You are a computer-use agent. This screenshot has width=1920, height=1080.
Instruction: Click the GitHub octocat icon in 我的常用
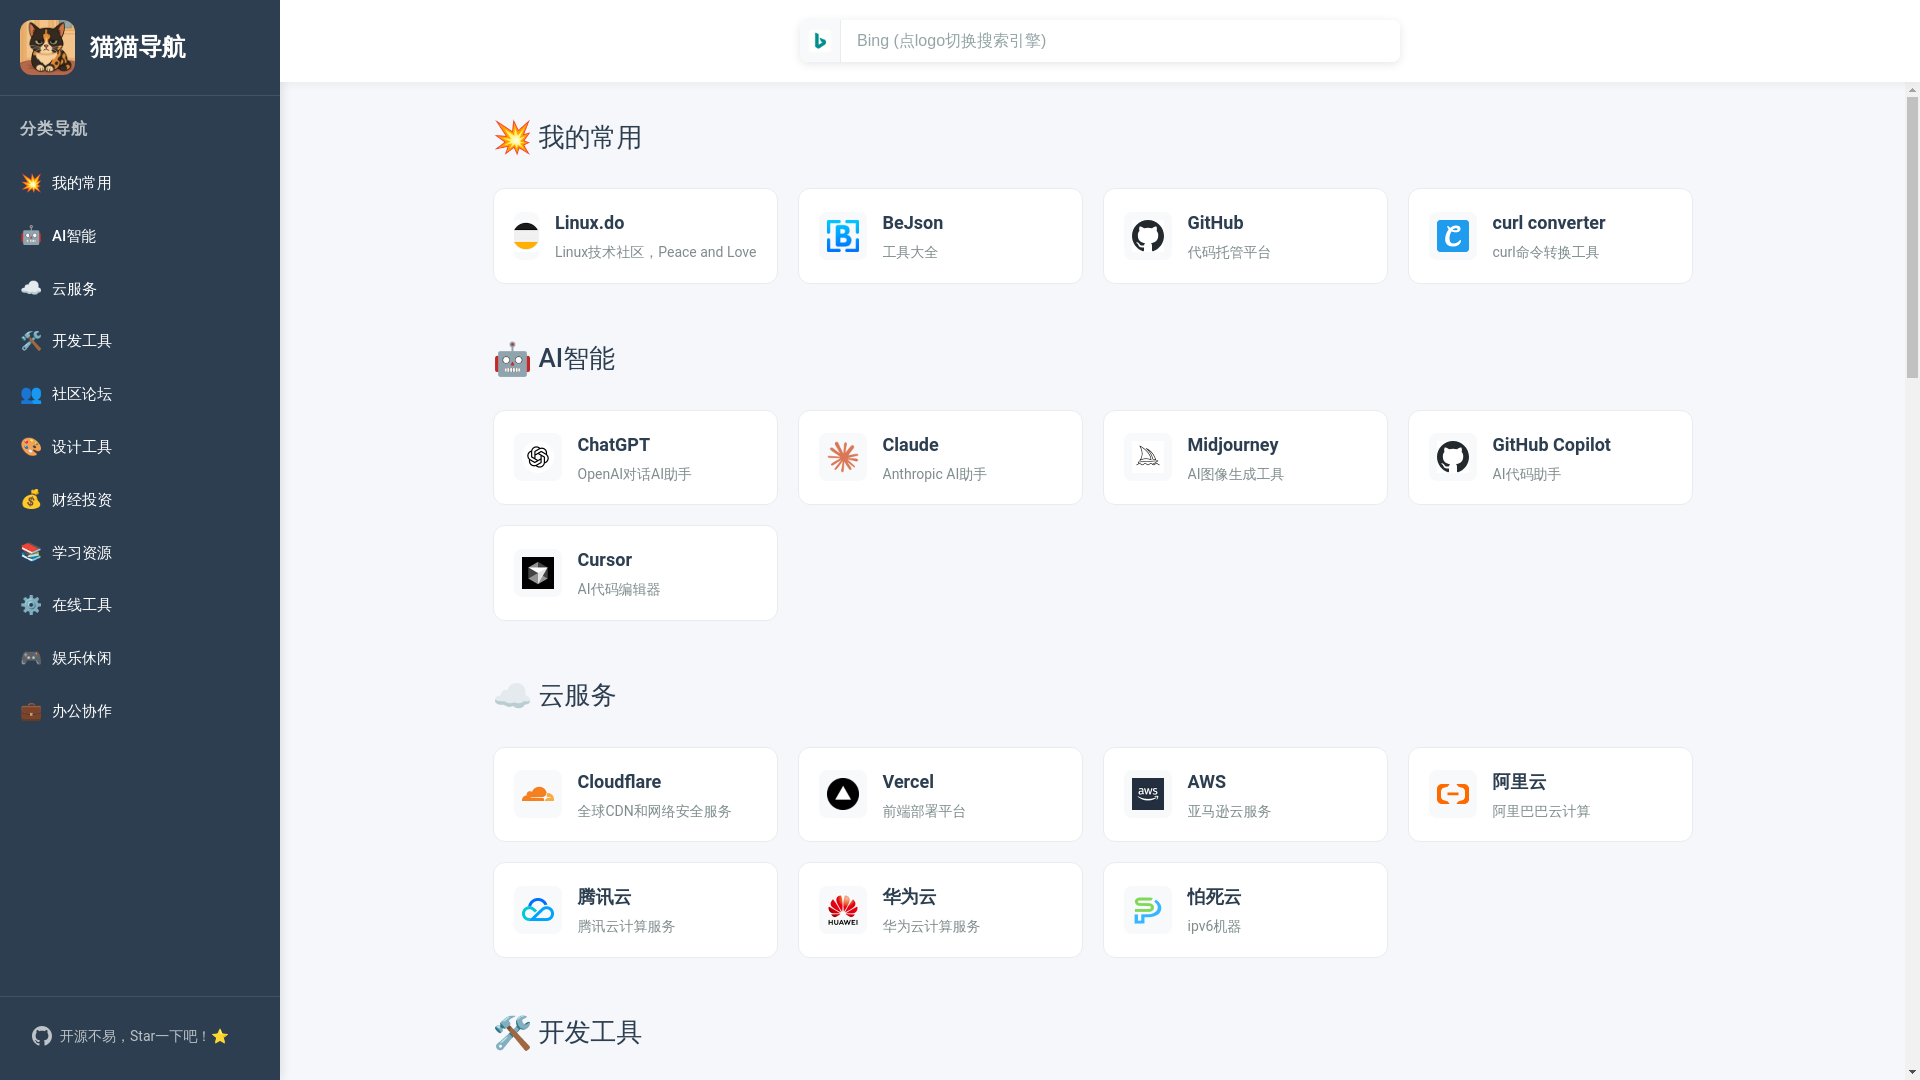(1148, 236)
